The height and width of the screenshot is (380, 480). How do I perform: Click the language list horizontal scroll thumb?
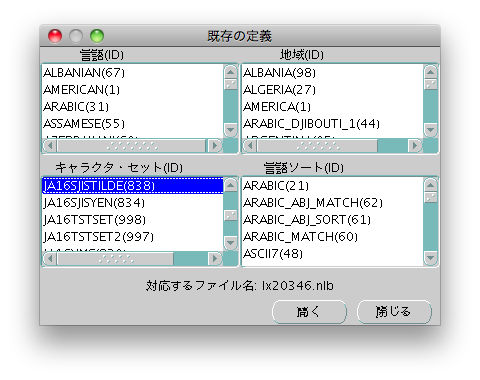[132, 146]
